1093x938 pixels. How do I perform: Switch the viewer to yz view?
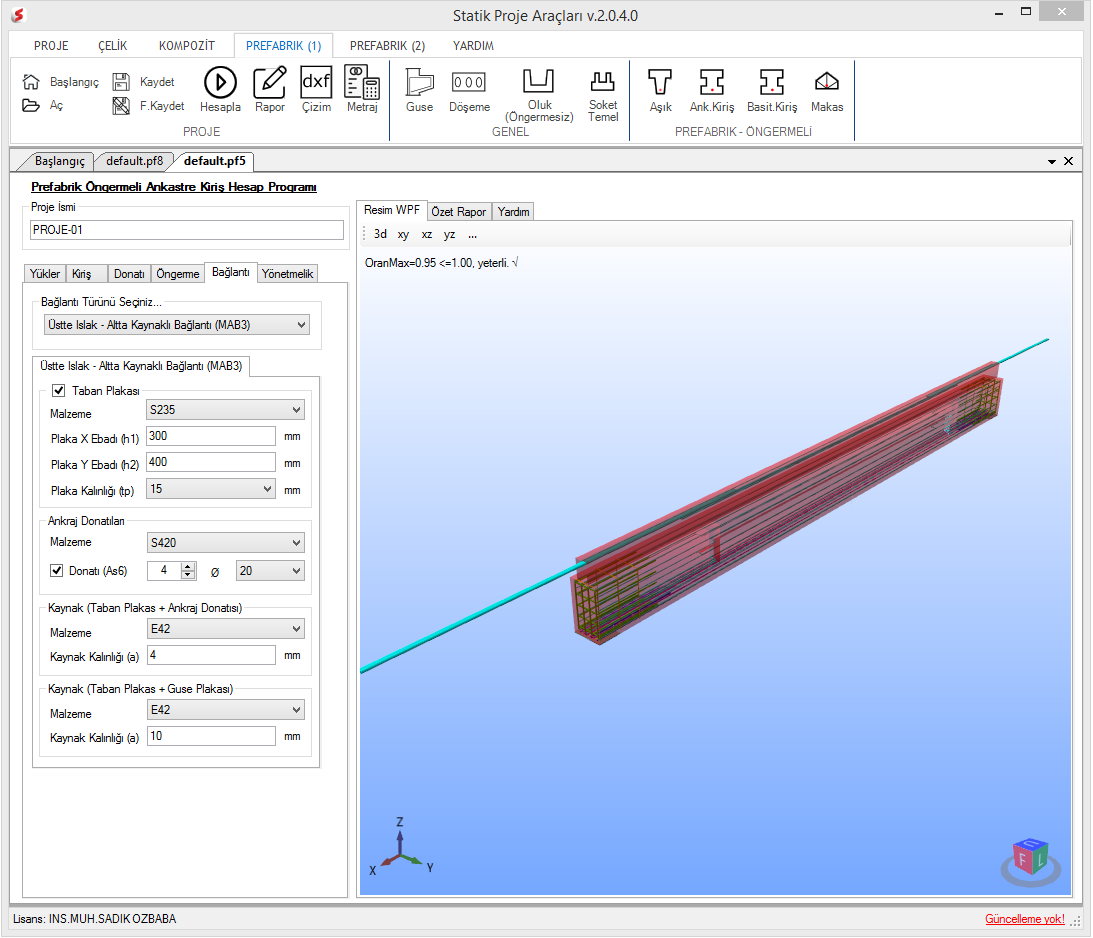point(450,234)
